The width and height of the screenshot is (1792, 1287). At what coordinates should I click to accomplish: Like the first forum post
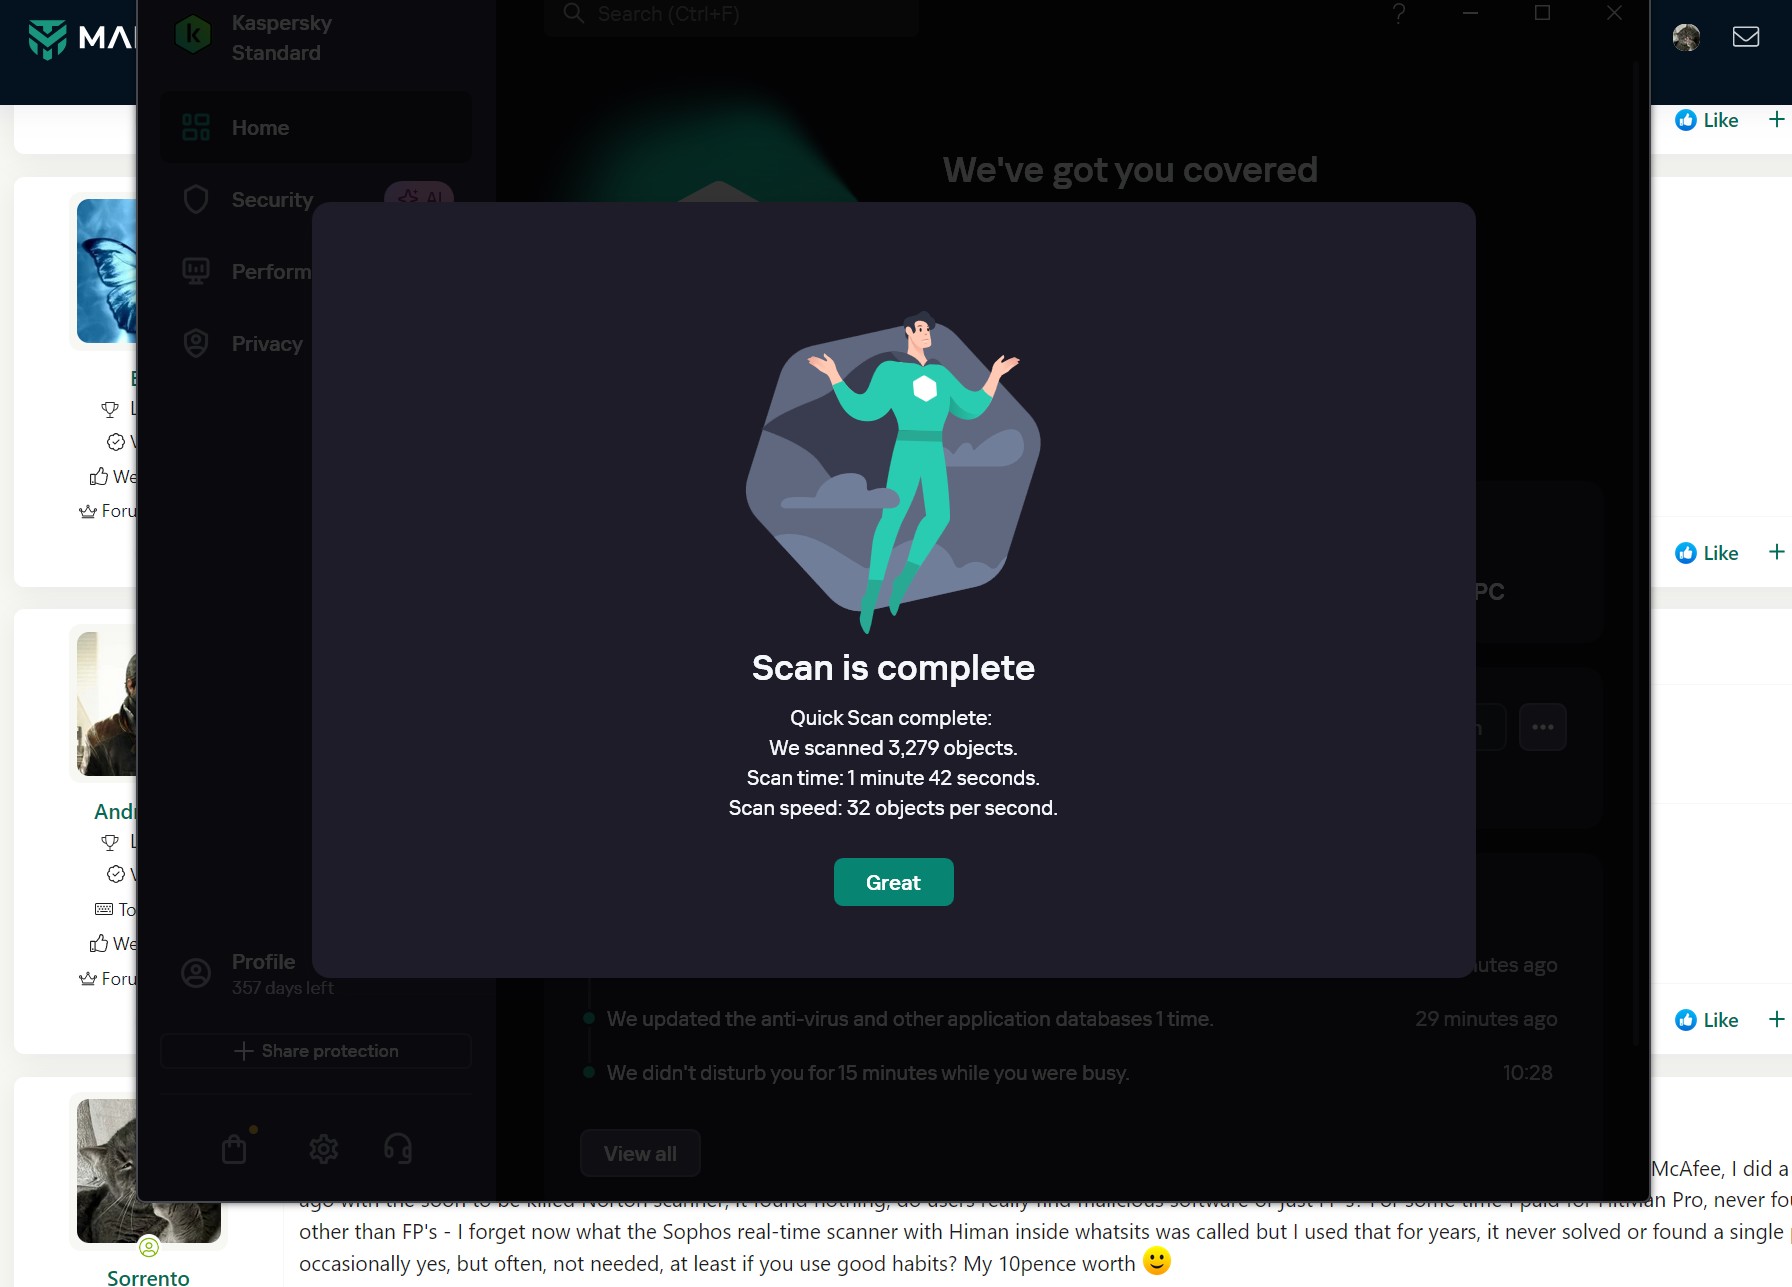(x=1707, y=120)
